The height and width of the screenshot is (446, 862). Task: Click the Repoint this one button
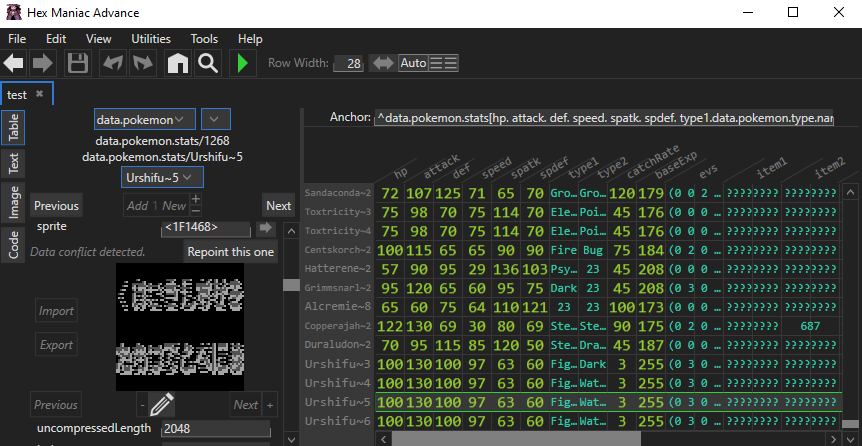click(230, 252)
